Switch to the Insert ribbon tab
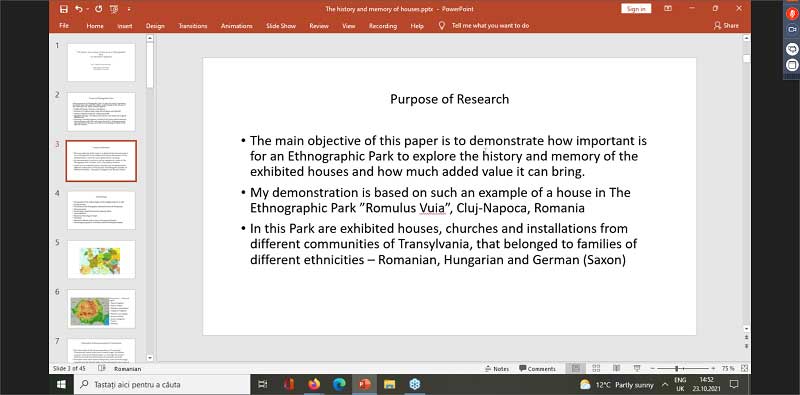The image size is (800, 395). point(125,26)
